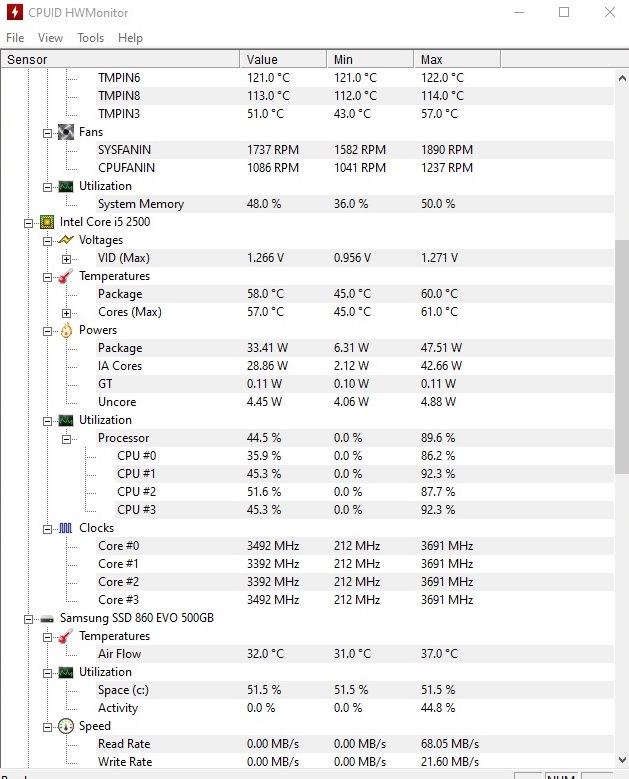
Task: Click the scrollbar down arrow
Action: point(622,760)
